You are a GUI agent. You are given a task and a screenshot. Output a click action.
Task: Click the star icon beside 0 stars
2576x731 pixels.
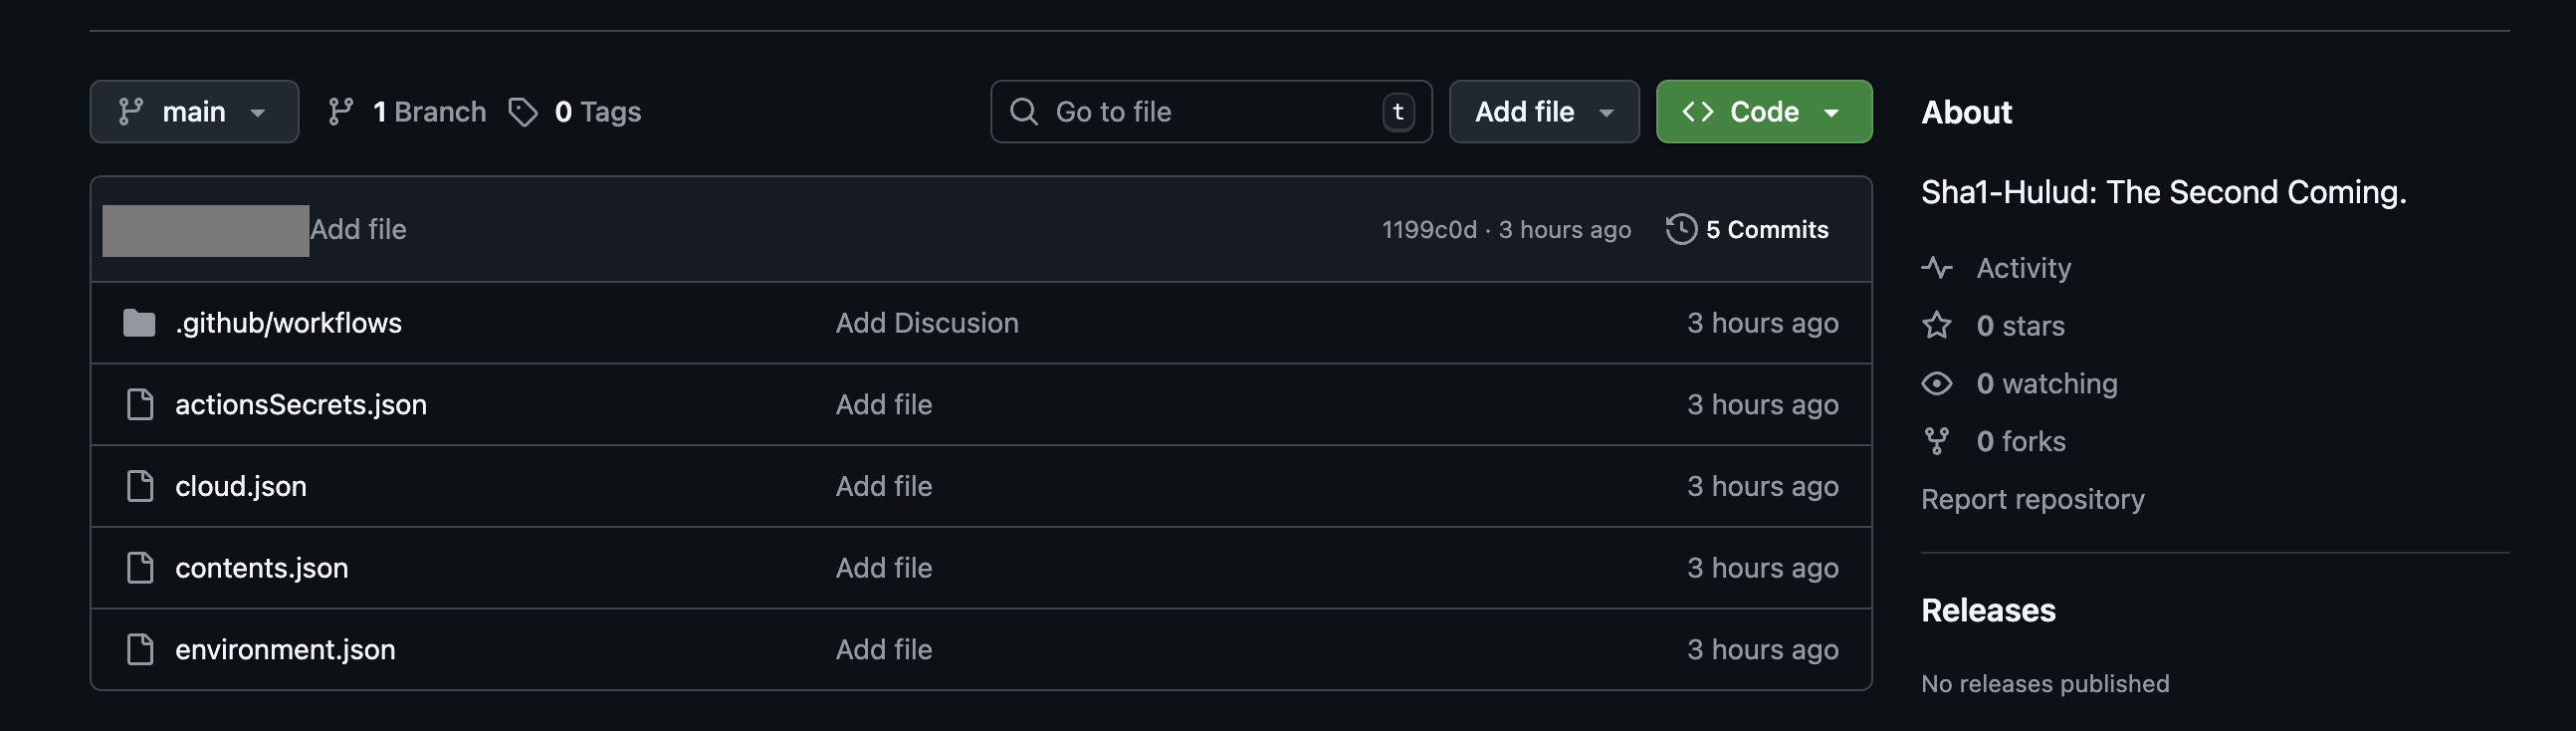click(x=1937, y=326)
